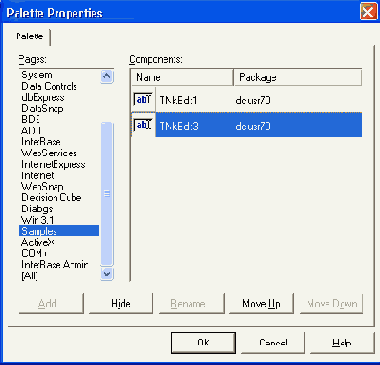
Task: Click the Hide button
Action: [121, 303]
